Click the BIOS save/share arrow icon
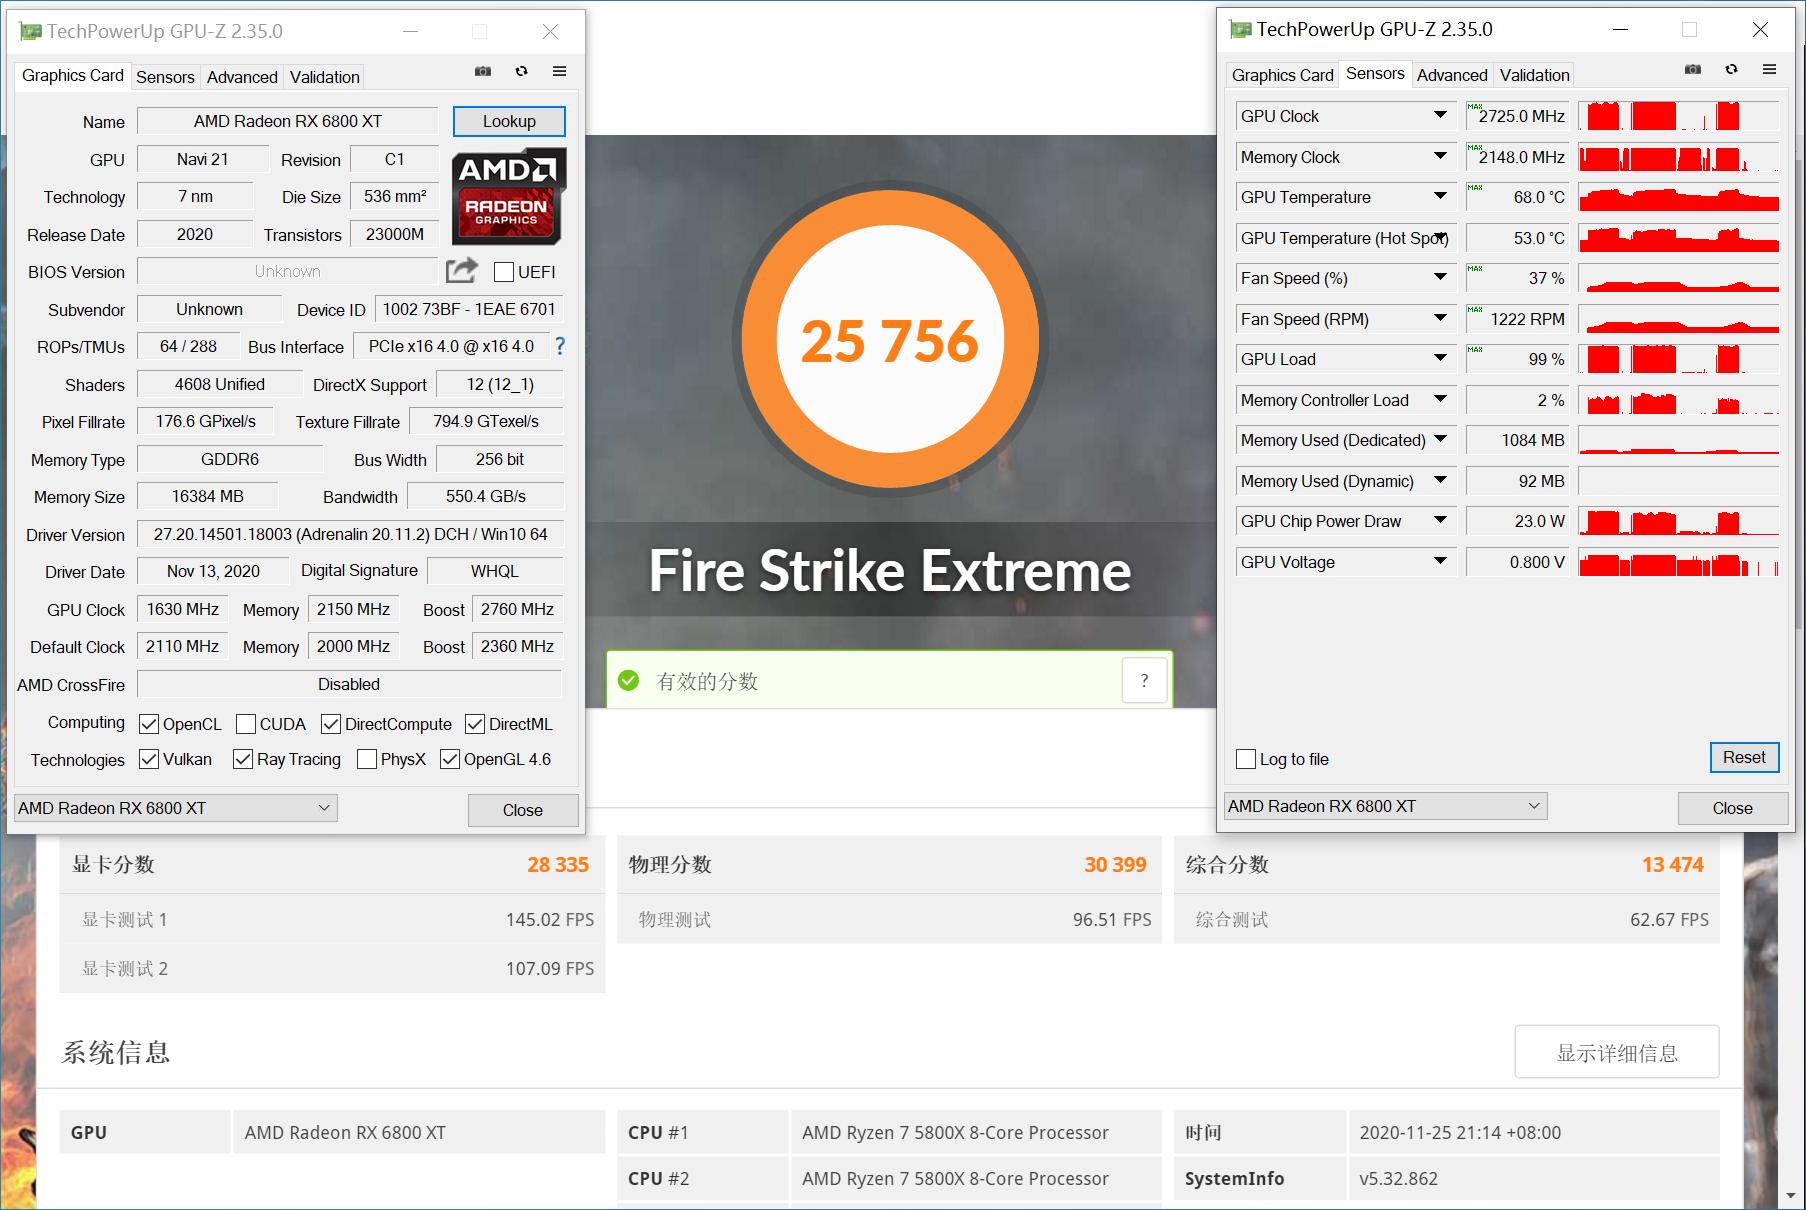 coord(462,270)
